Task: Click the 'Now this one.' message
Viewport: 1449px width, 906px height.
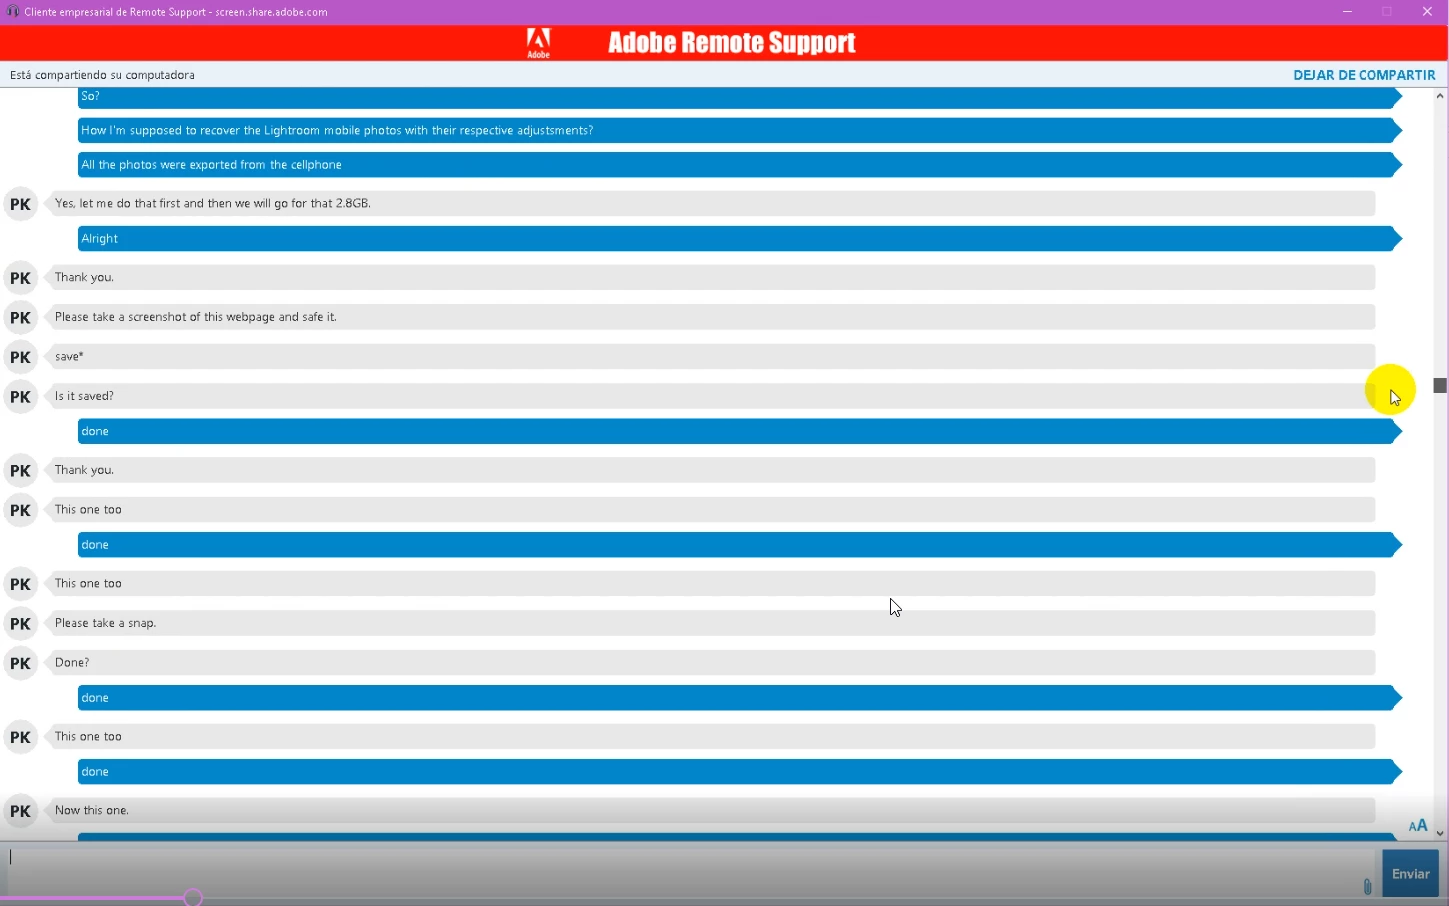Action: [x=712, y=811]
